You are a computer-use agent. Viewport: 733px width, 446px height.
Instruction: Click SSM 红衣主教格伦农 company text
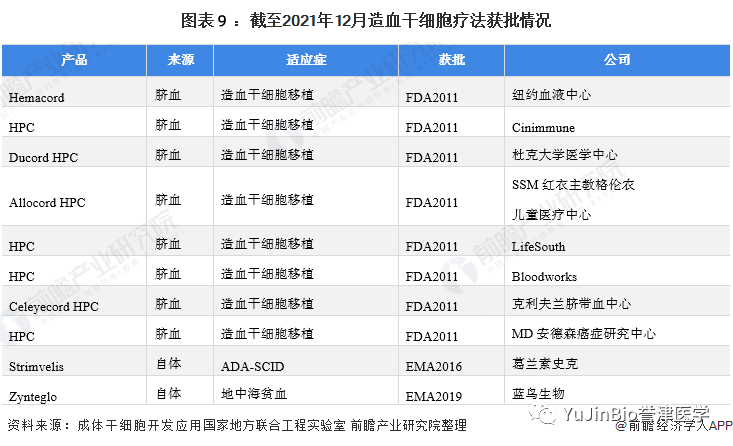pos(573,185)
